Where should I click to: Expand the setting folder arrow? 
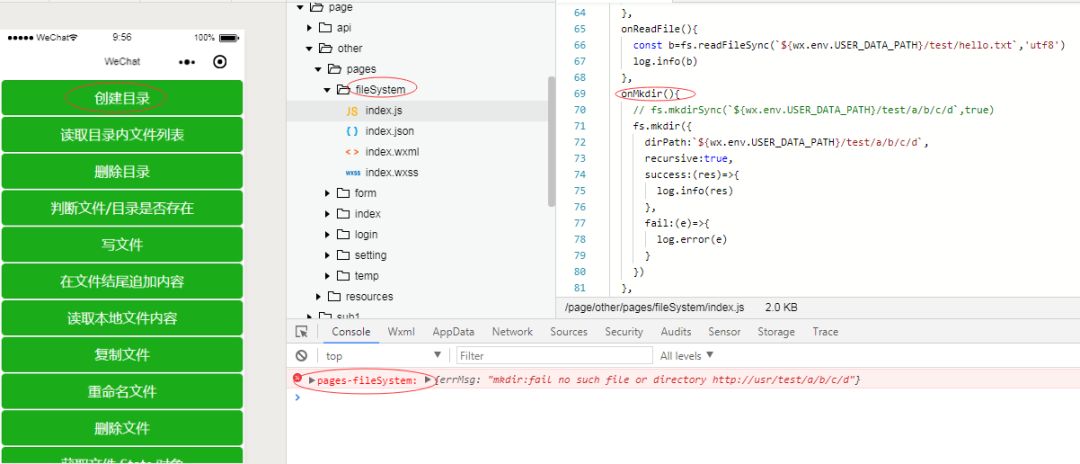pos(327,255)
